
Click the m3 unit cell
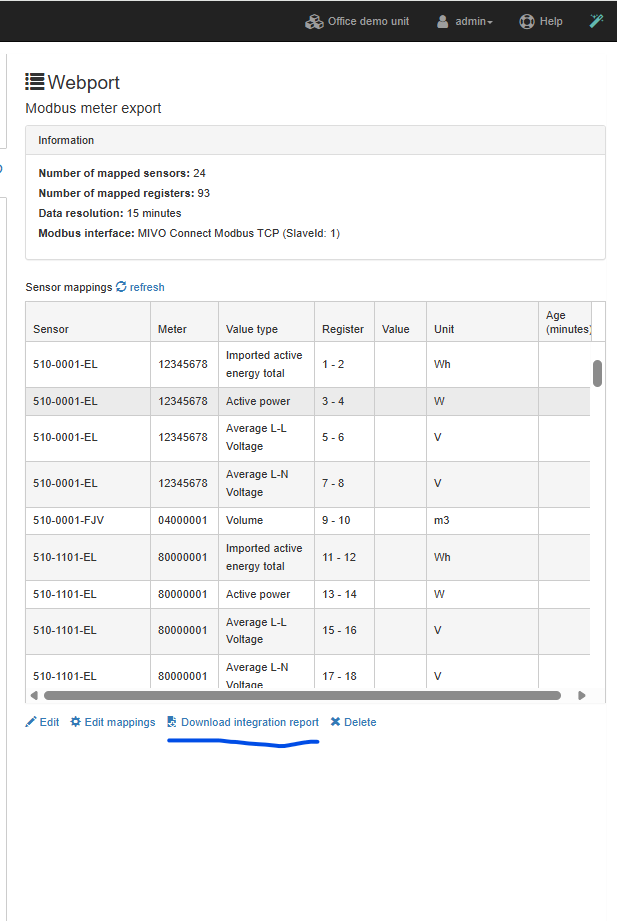tap(482, 520)
